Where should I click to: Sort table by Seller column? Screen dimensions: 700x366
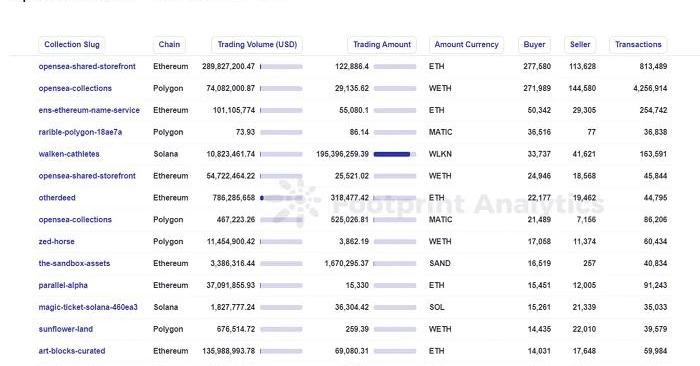tap(580, 45)
